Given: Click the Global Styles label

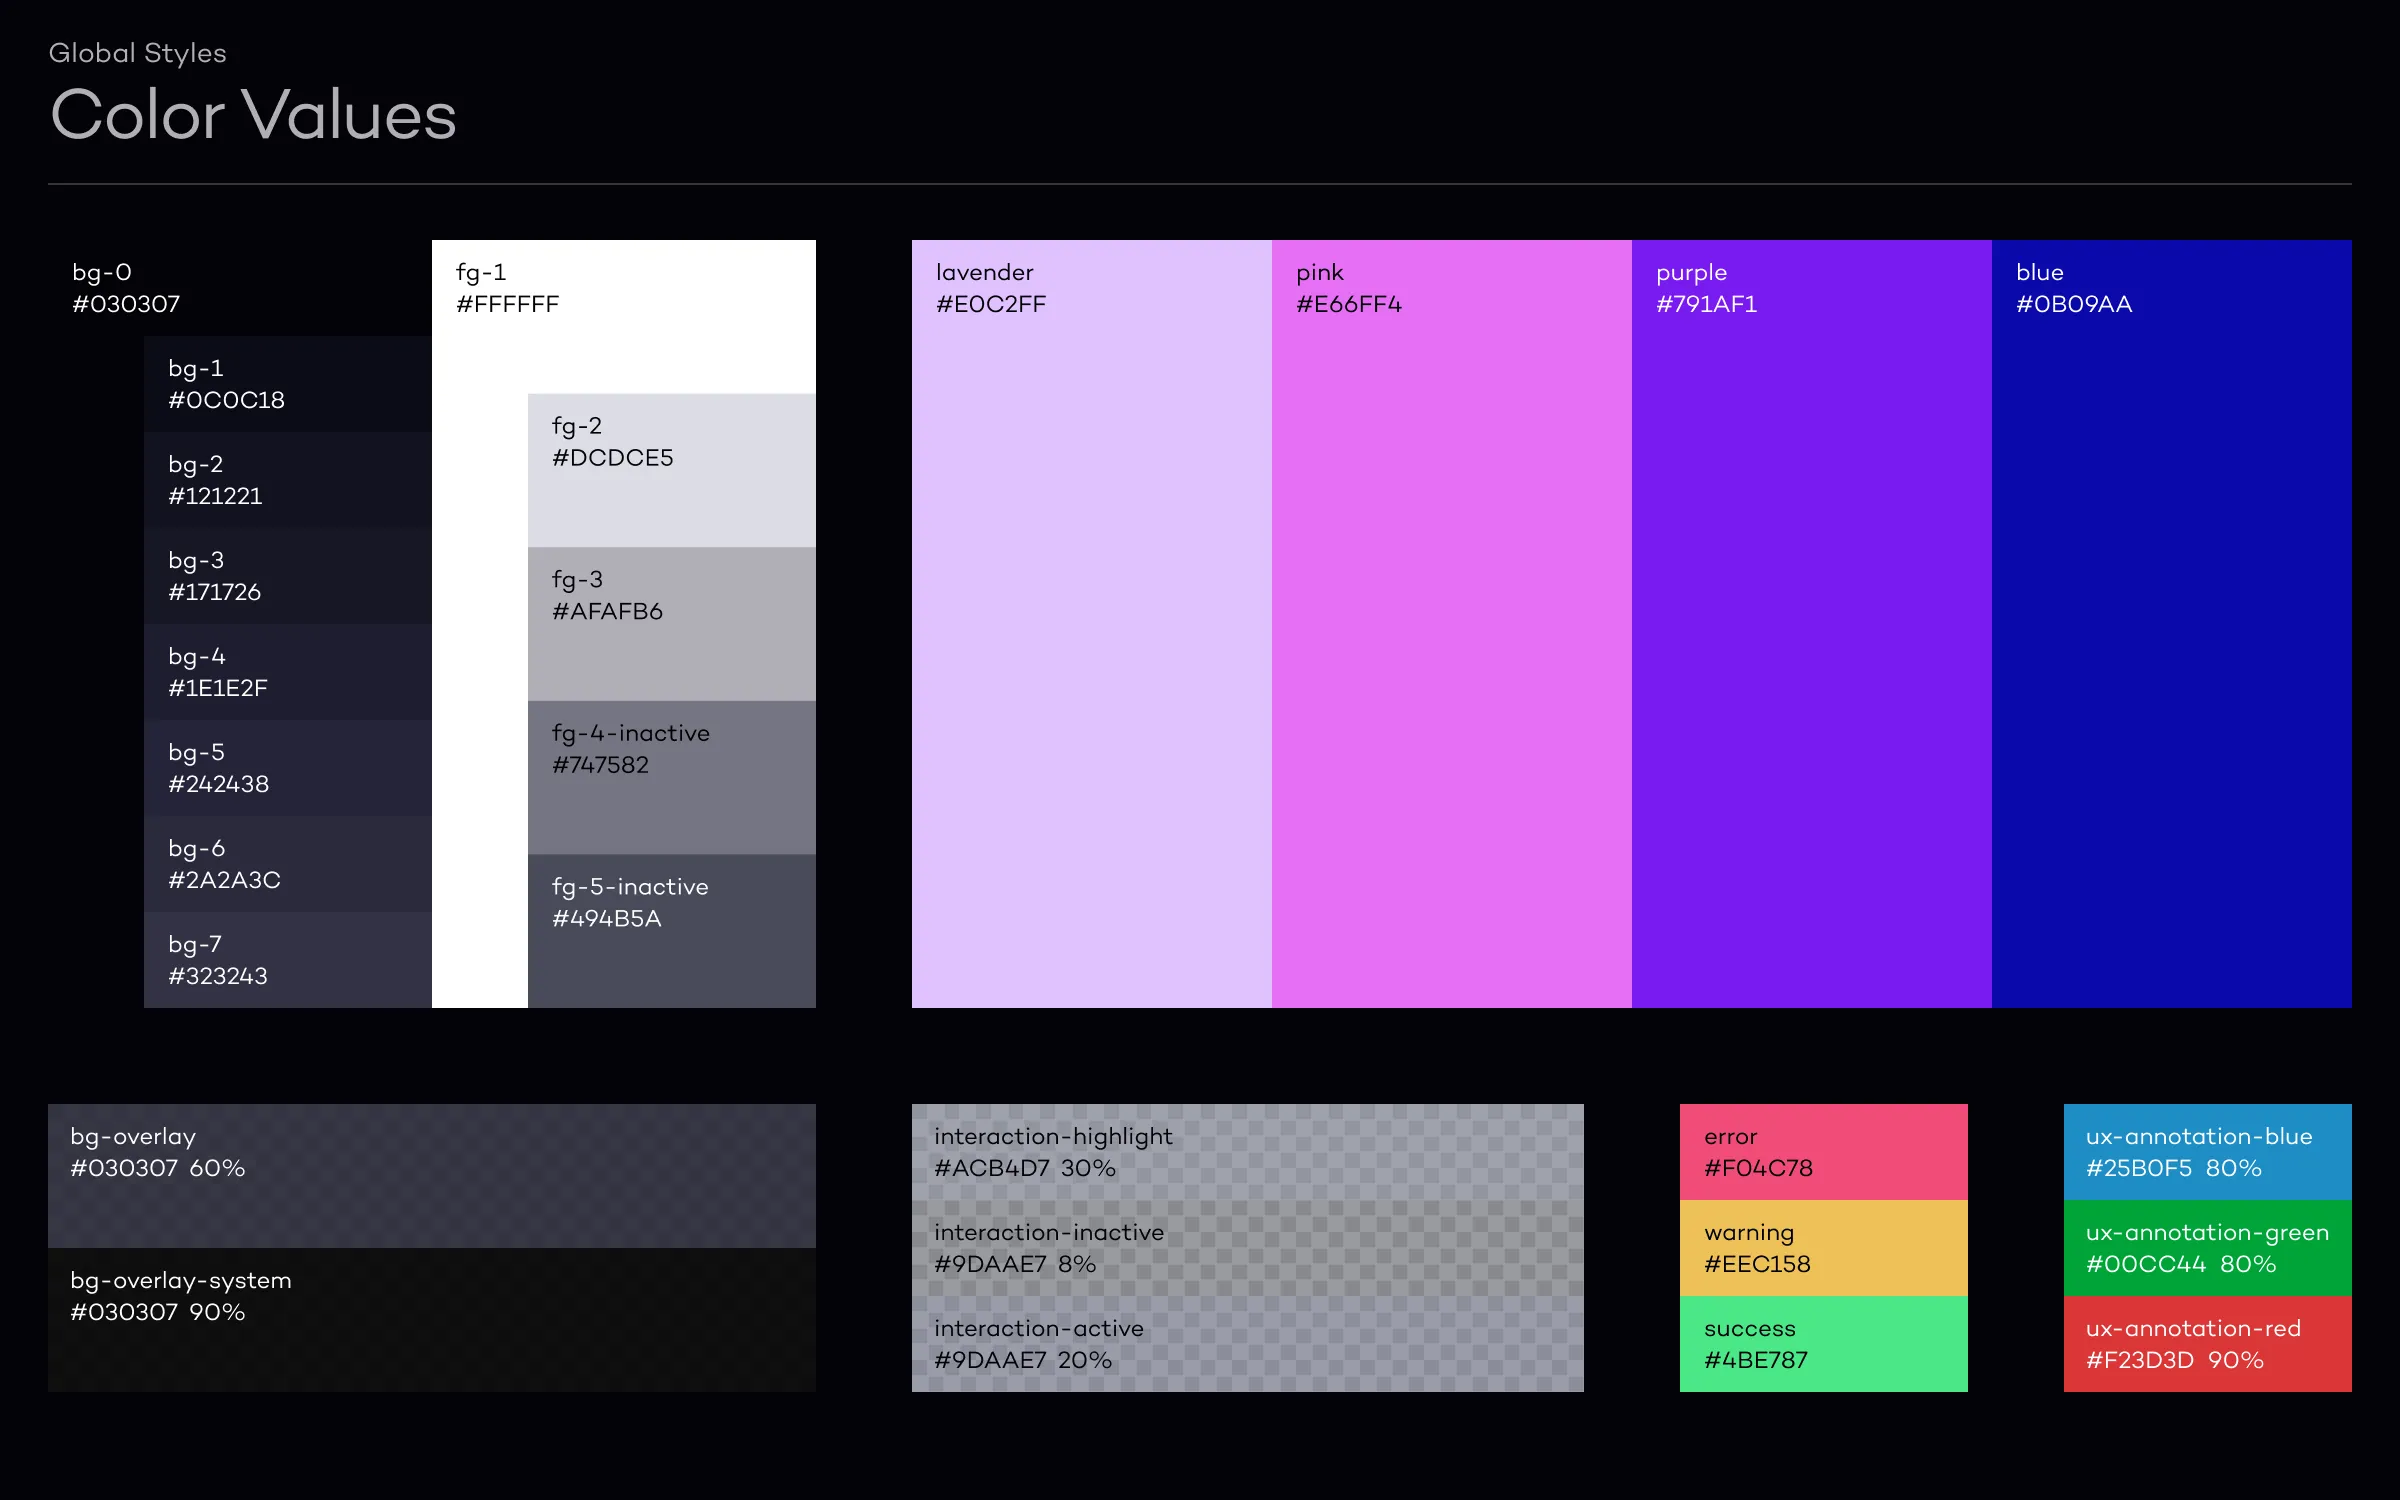Looking at the screenshot, I should [138, 52].
